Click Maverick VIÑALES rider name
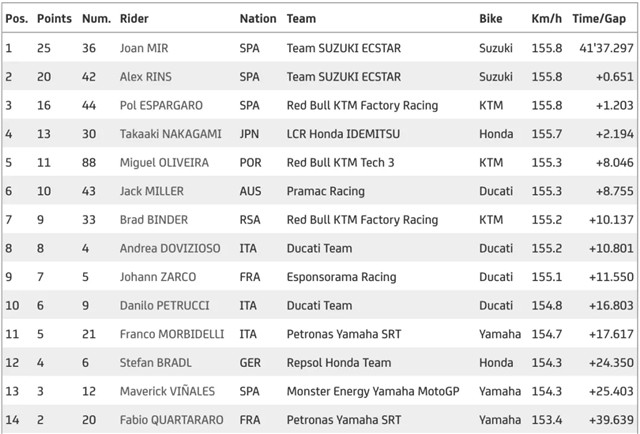 pos(167,391)
